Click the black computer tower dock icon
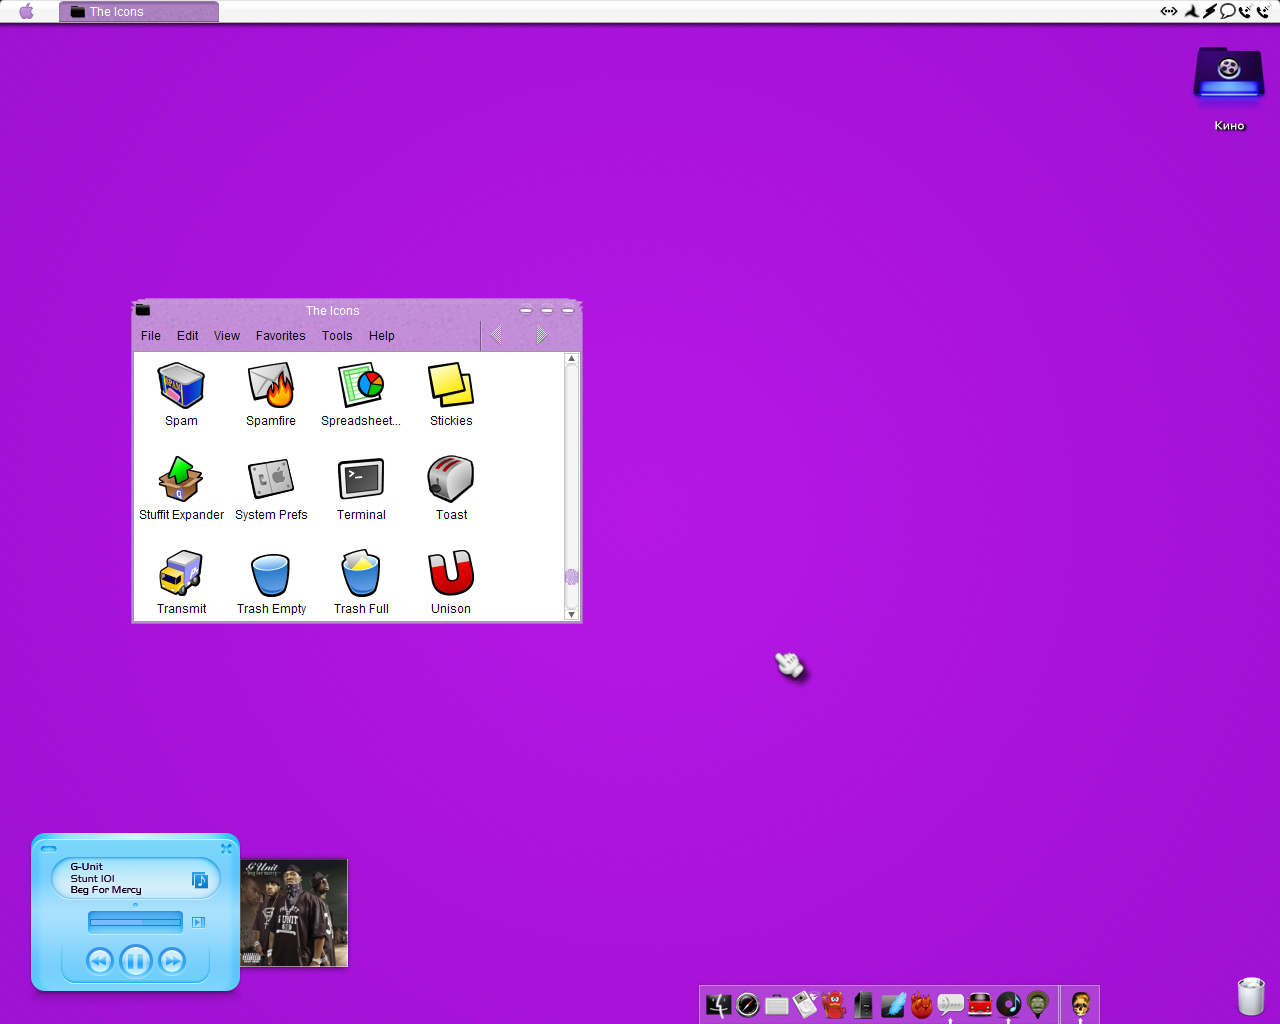Image resolution: width=1280 pixels, height=1024 pixels. [x=864, y=1005]
